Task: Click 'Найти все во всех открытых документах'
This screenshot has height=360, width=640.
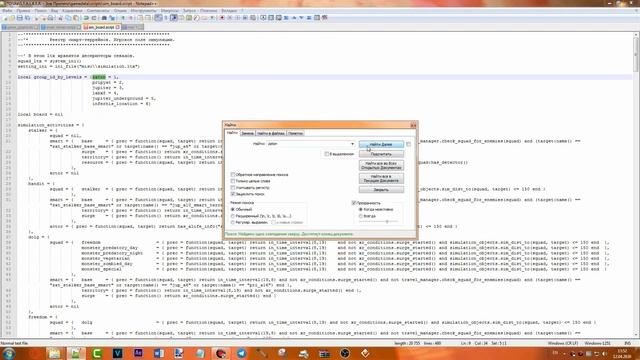Action: [x=381, y=165]
